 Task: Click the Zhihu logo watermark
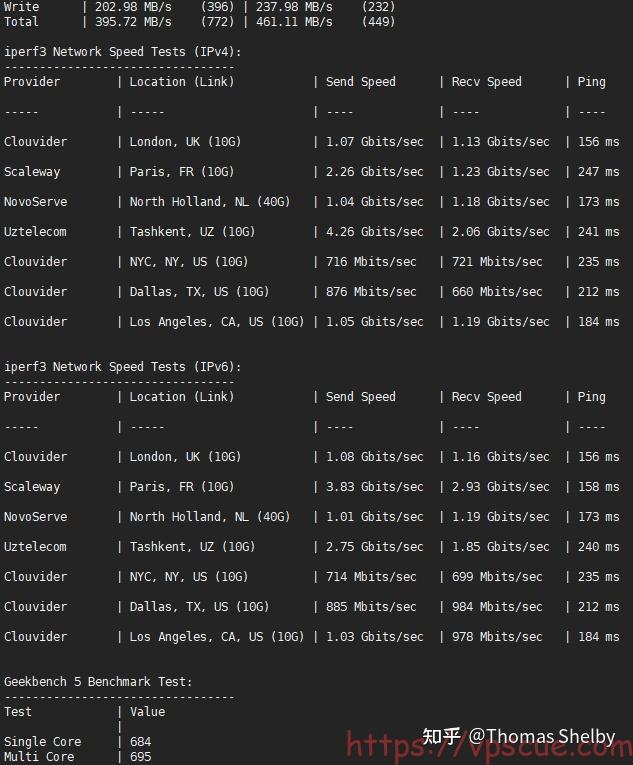(x=441, y=737)
